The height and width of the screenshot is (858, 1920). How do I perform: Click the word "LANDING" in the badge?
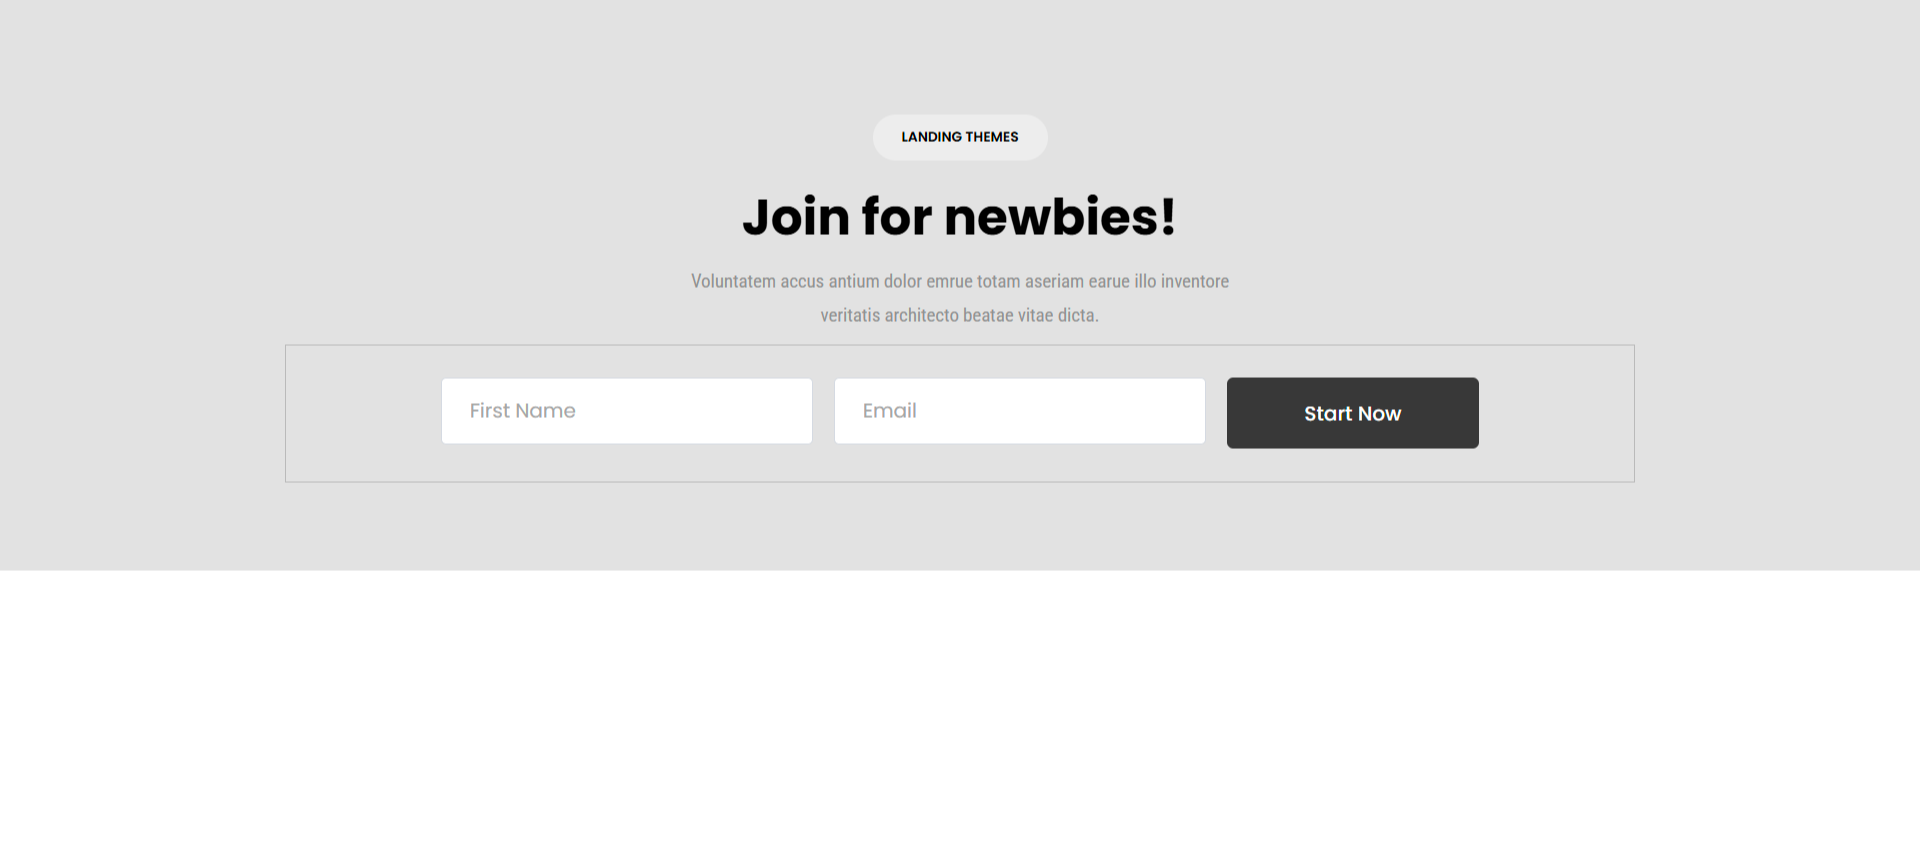click(x=931, y=137)
